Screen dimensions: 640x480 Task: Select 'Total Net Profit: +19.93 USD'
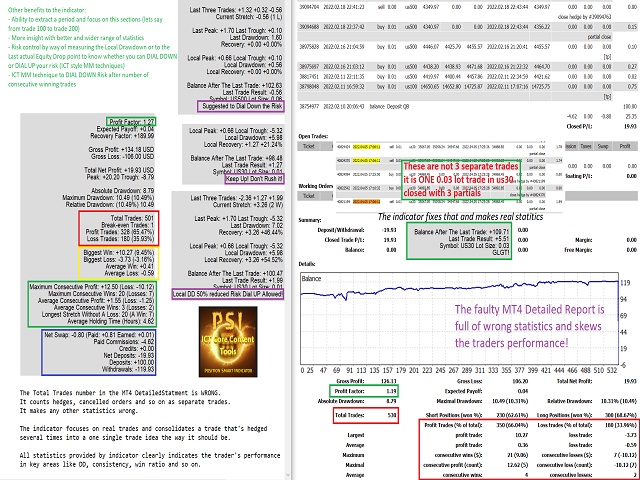pos(119,170)
